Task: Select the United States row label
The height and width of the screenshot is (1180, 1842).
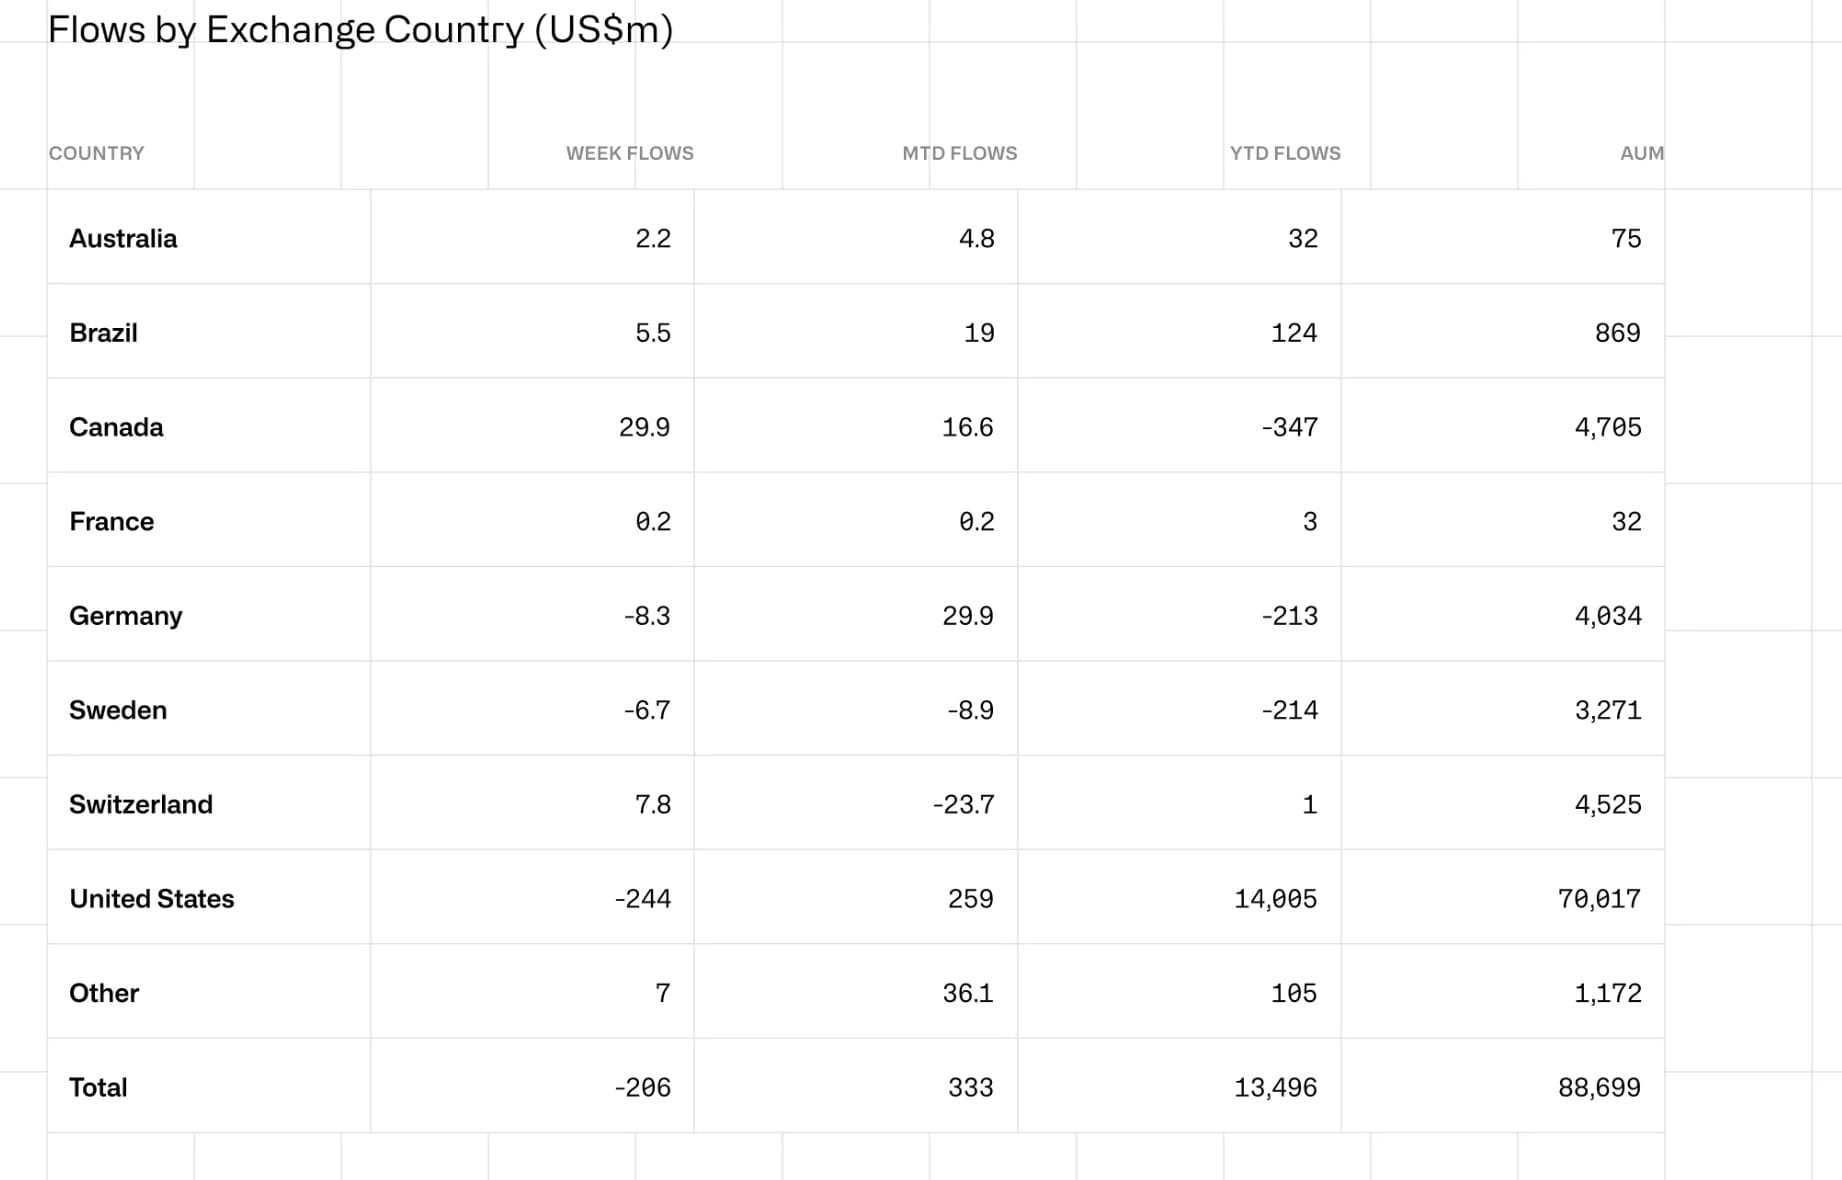Action: pos(152,899)
